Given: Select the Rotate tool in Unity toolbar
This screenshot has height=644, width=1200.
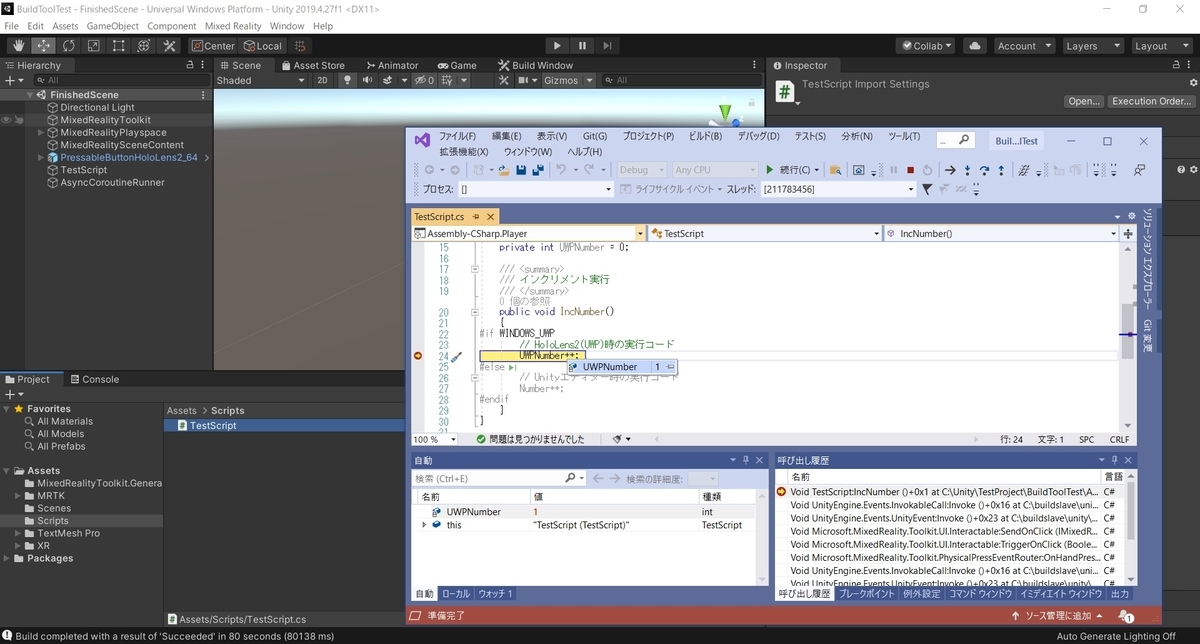Looking at the screenshot, I should (69, 46).
